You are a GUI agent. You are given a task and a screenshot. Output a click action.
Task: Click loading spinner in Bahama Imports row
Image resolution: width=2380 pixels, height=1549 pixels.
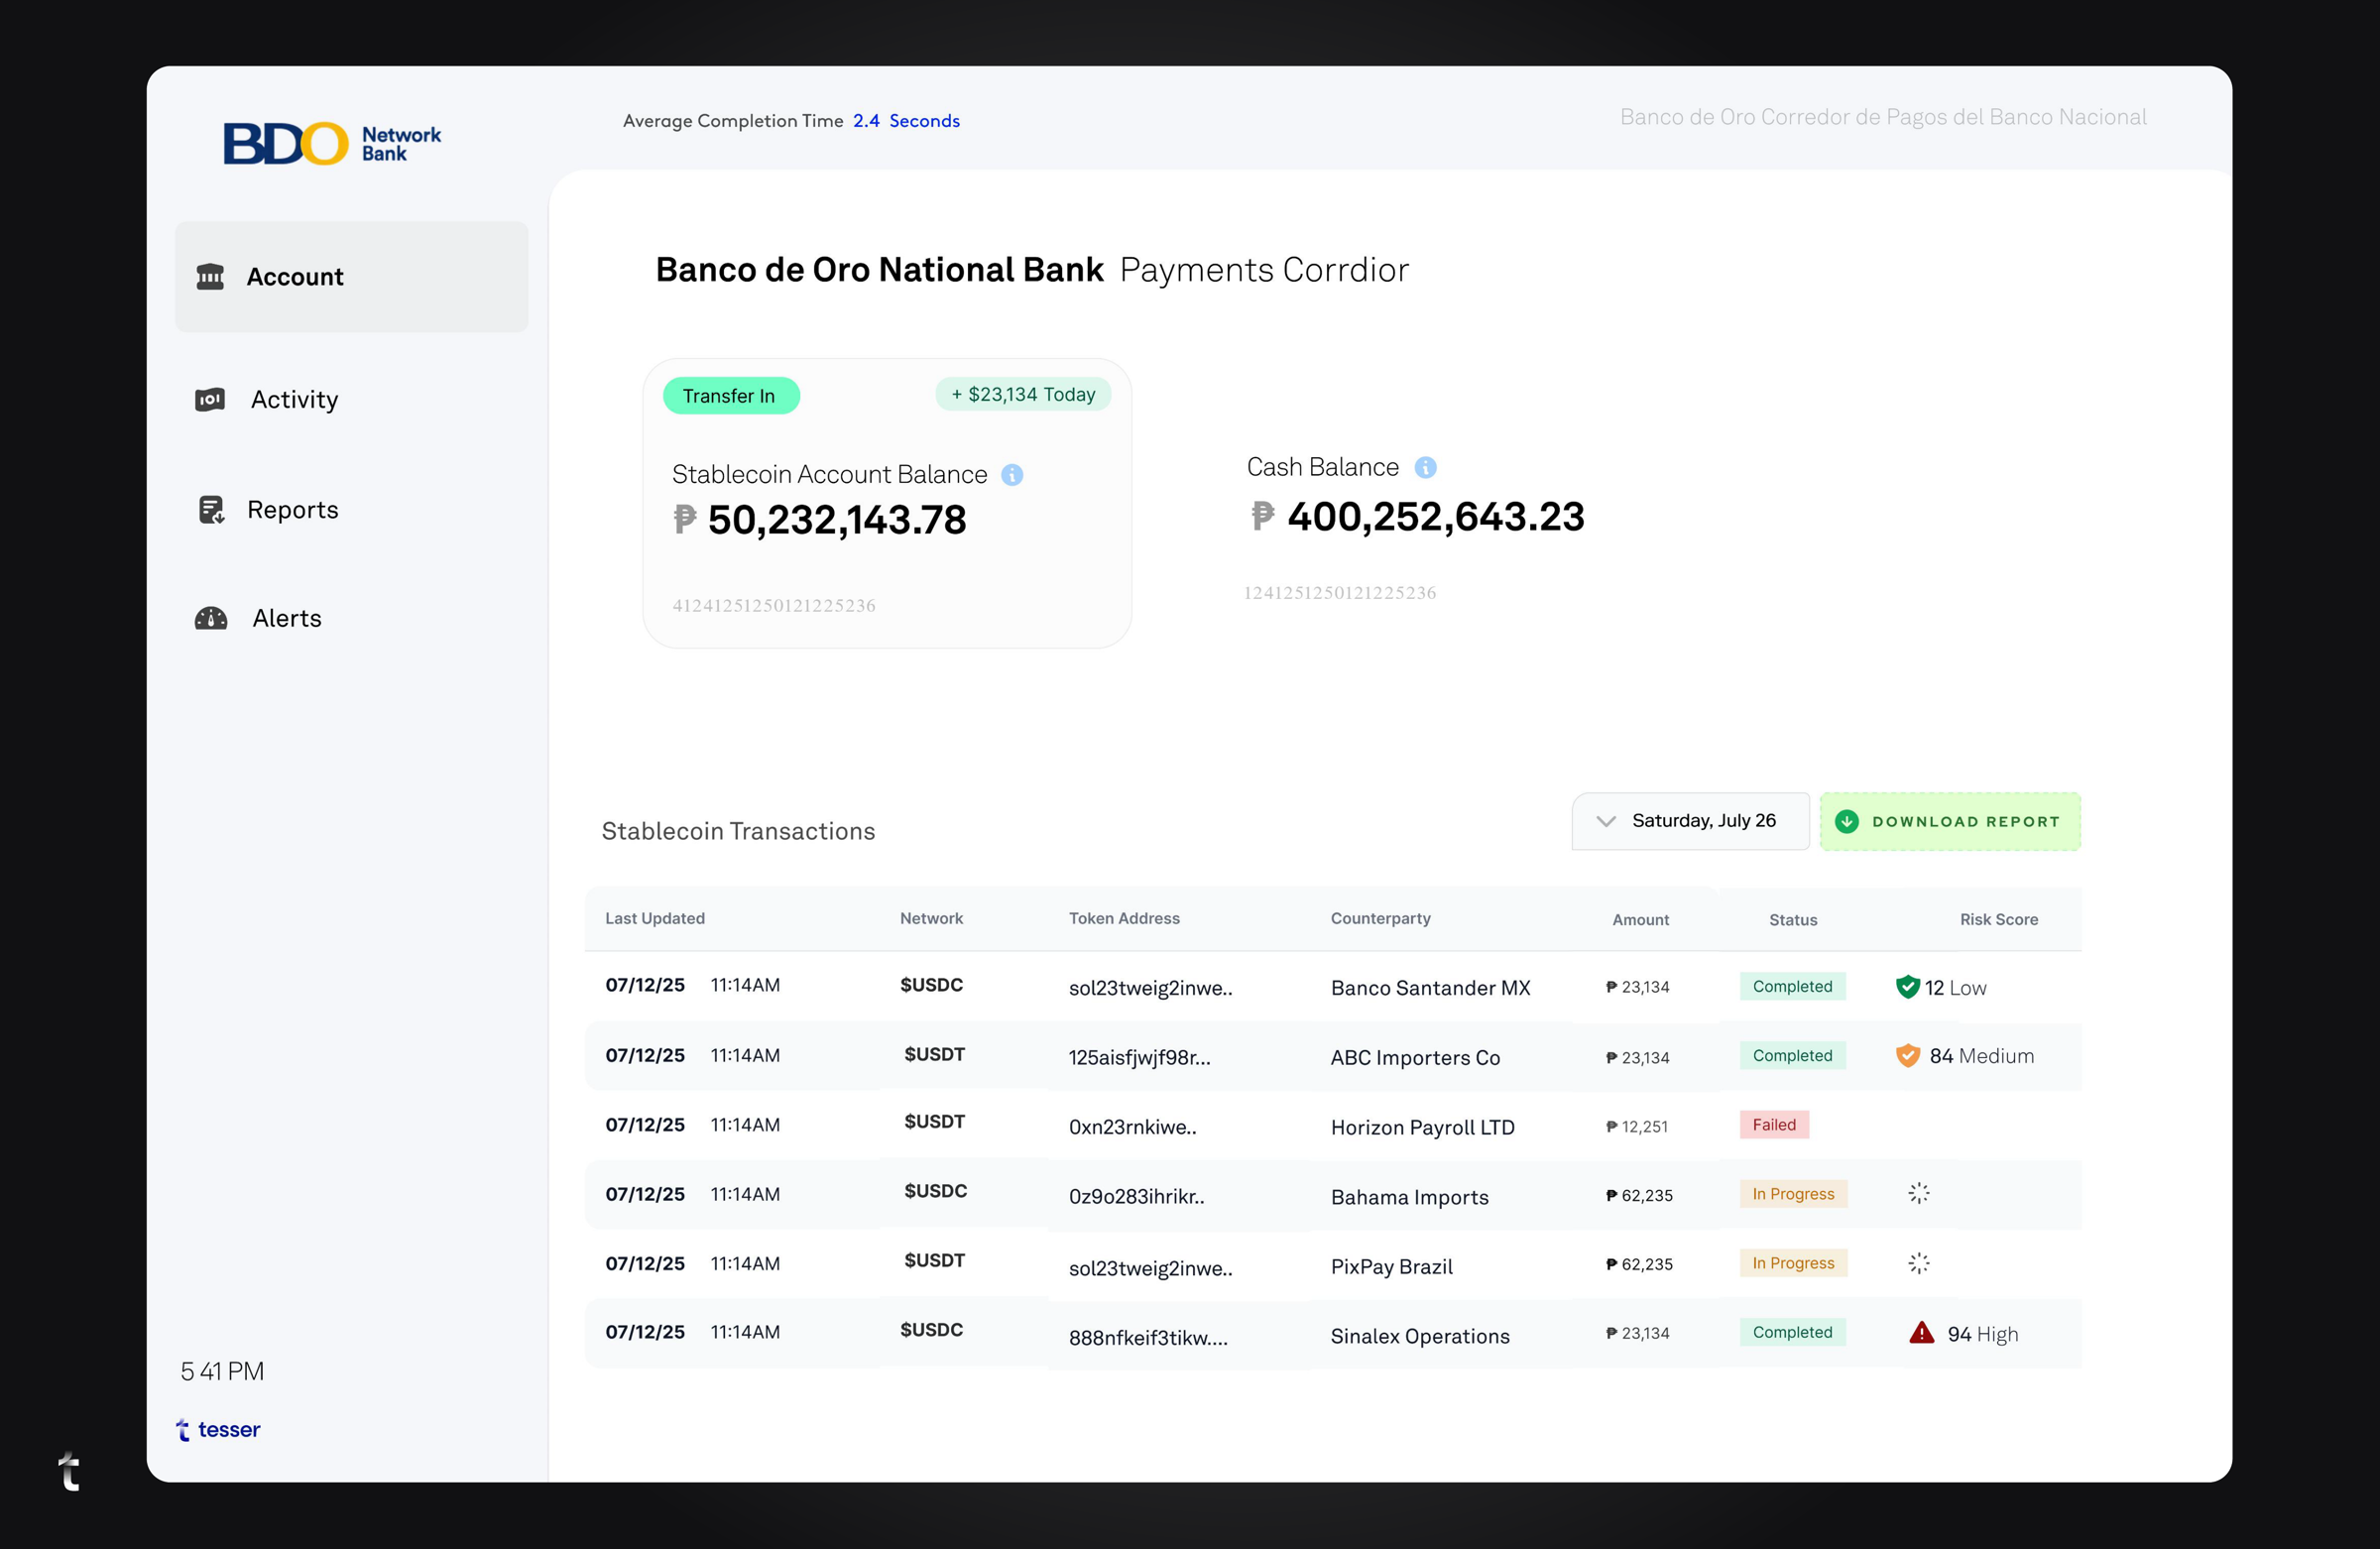(x=1918, y=1194)
